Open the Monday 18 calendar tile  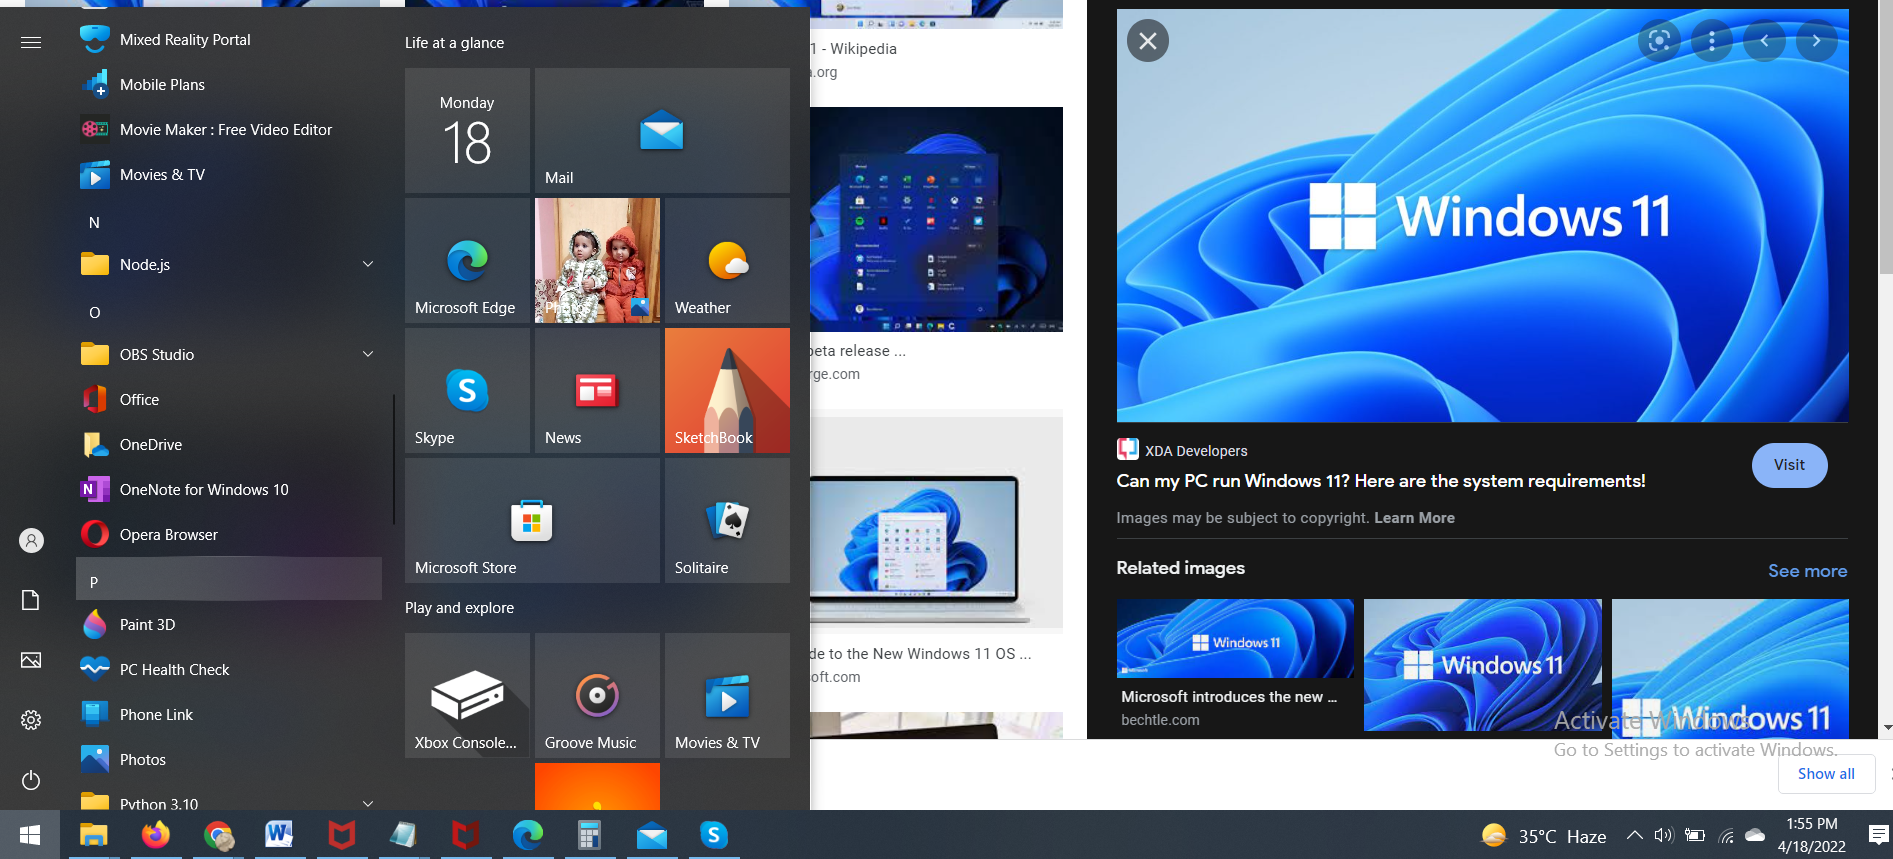pos(467,130)
